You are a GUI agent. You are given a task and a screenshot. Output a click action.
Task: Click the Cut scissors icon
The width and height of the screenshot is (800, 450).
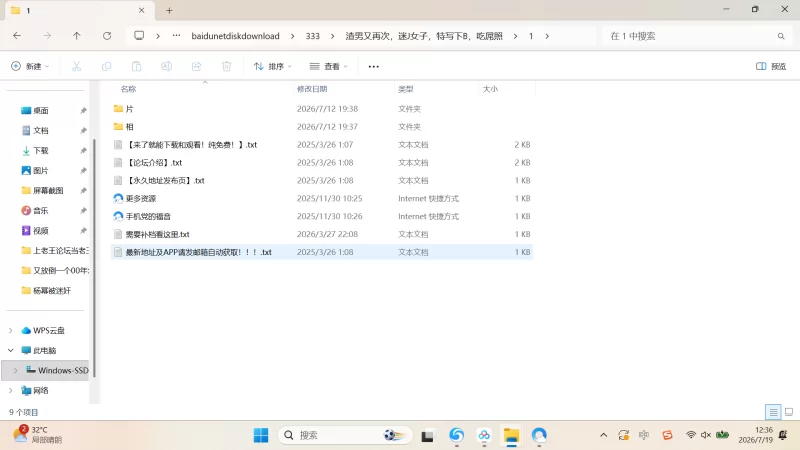(77, 66)
